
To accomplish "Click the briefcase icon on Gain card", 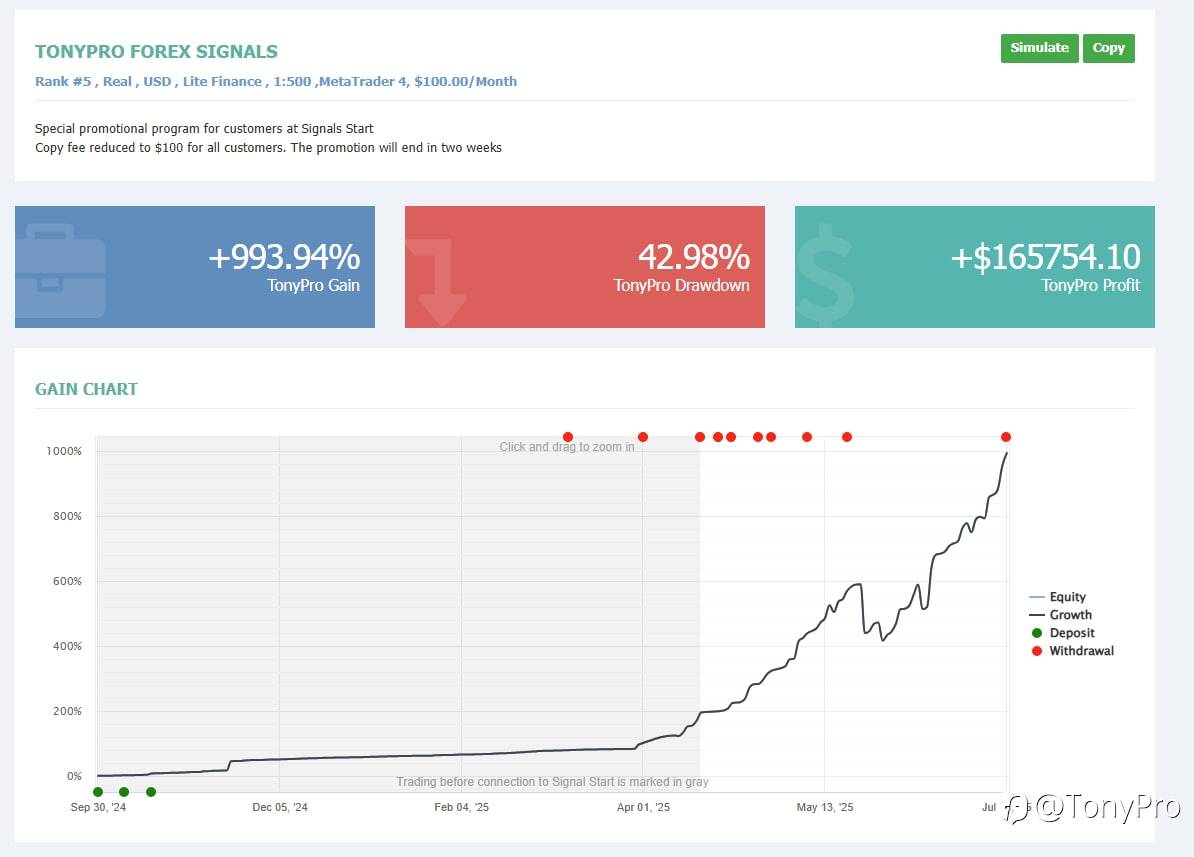I will point(60,270).
